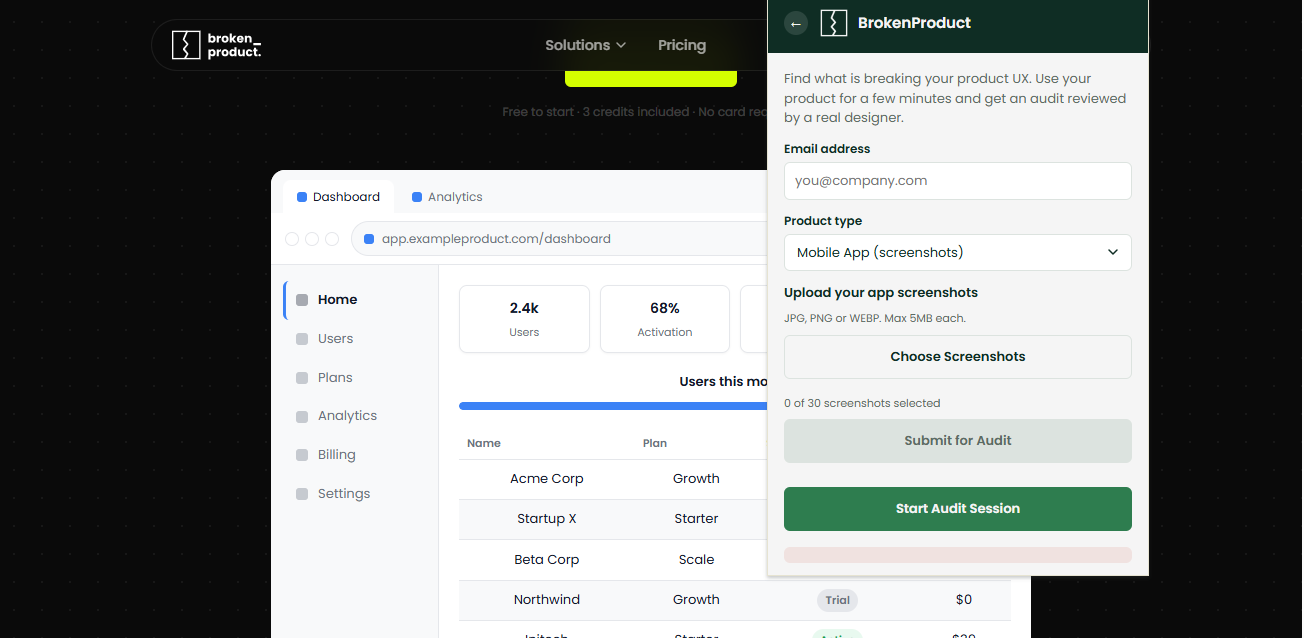Click the Upload your app screenshots heading
Viewport: 1304px width, 638px height.
(881, 293)
